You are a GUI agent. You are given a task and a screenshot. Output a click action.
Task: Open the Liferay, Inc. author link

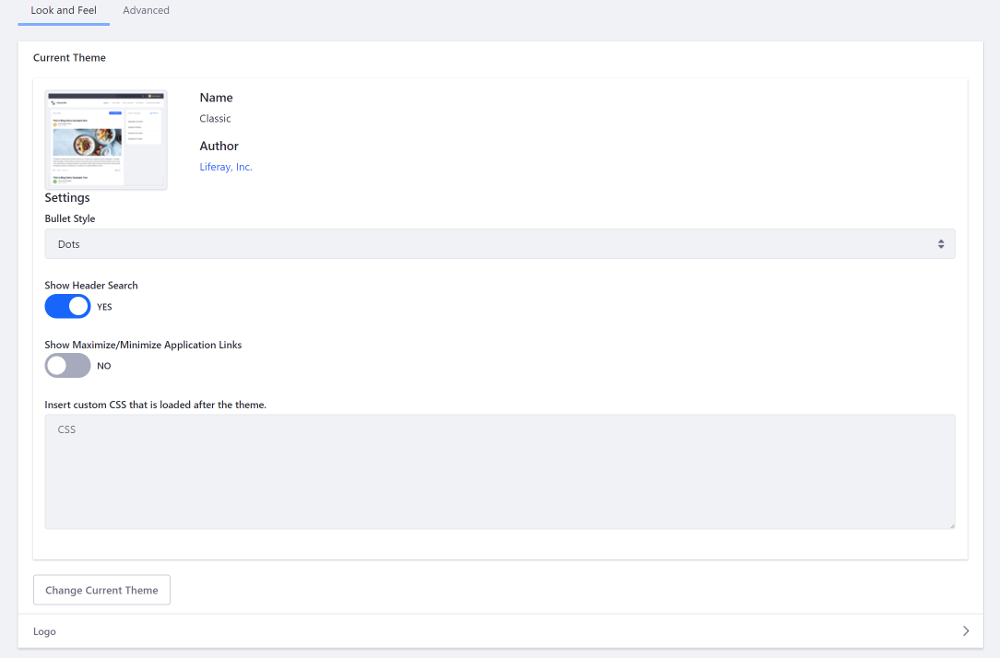pyautogui.click(x=226, y=167)
